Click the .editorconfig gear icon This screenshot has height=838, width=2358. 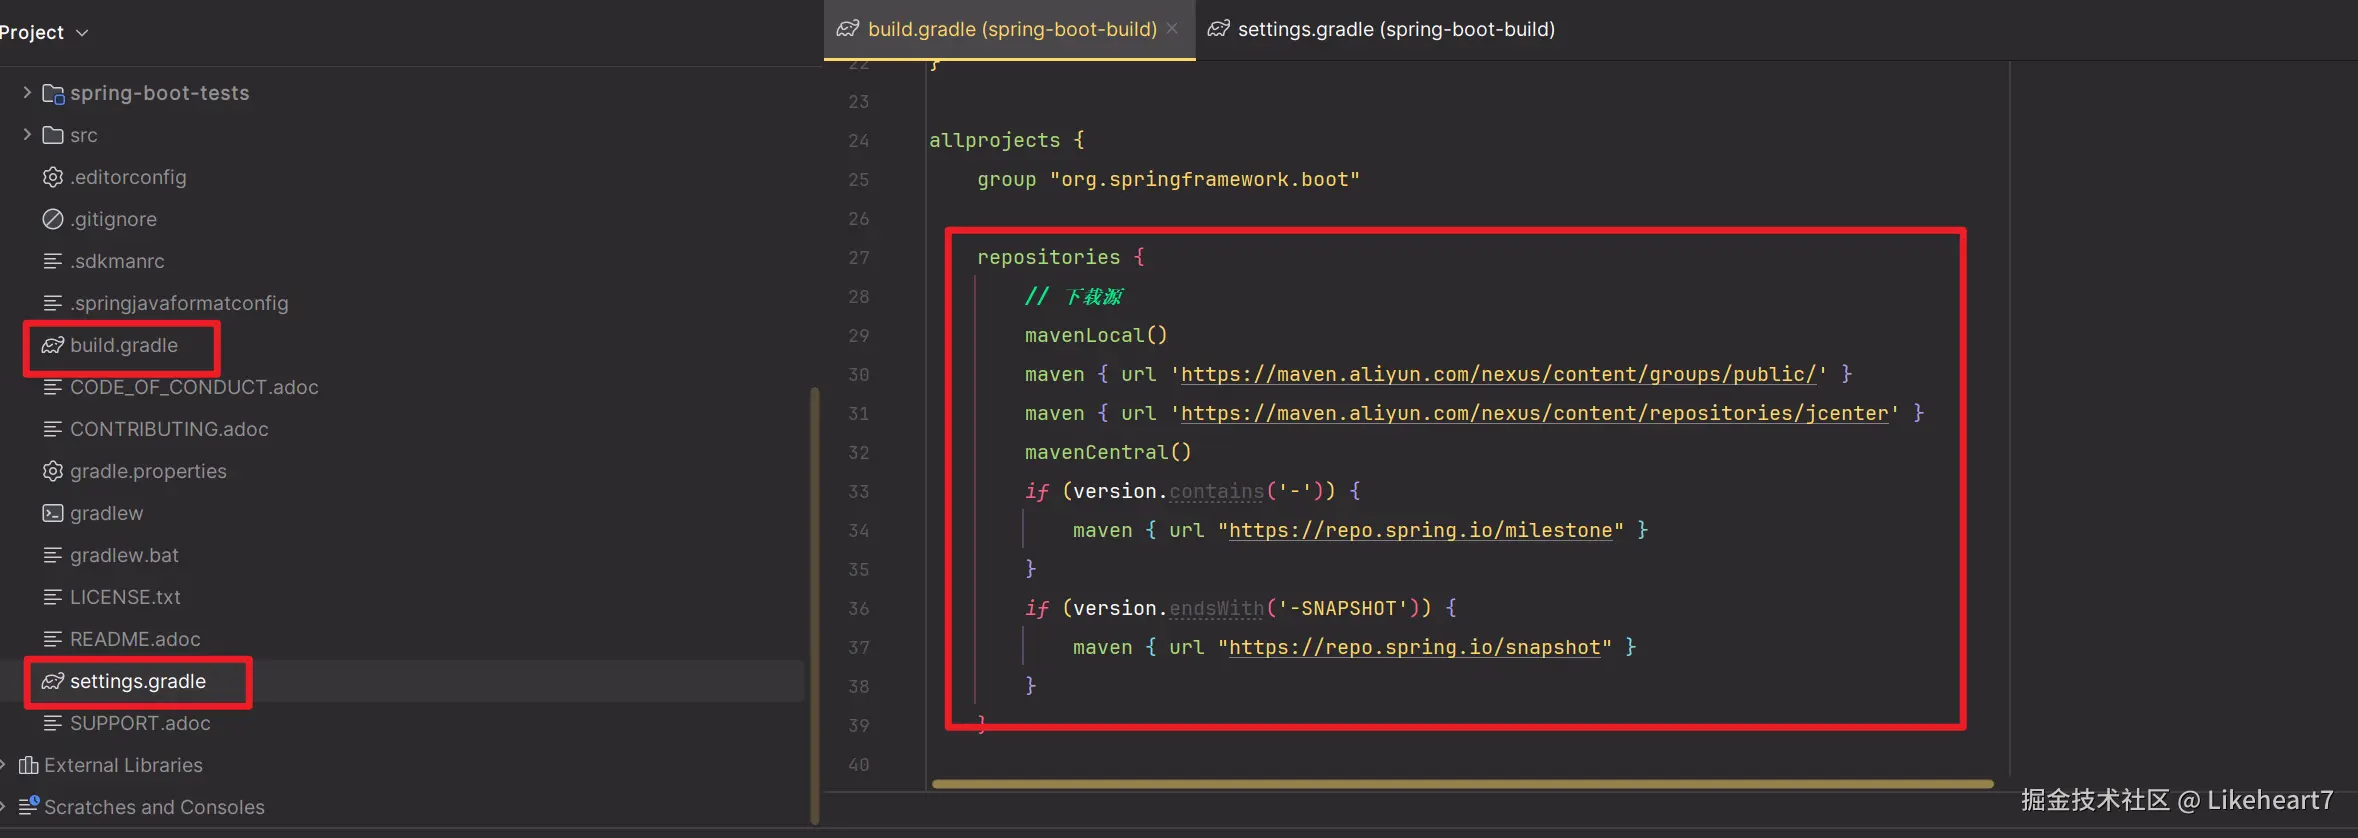[x=53, y=177]
